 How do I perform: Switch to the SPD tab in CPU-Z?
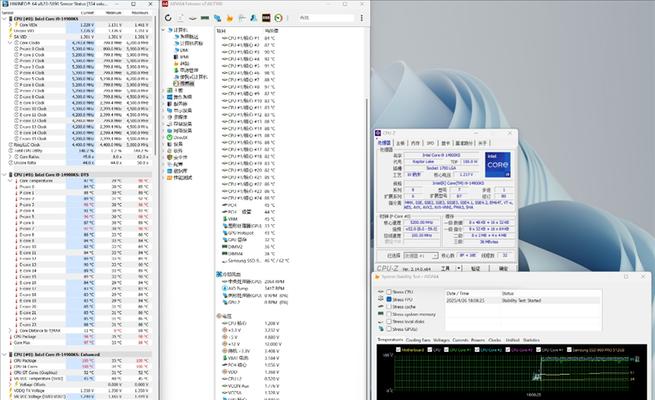coord(430,143)
